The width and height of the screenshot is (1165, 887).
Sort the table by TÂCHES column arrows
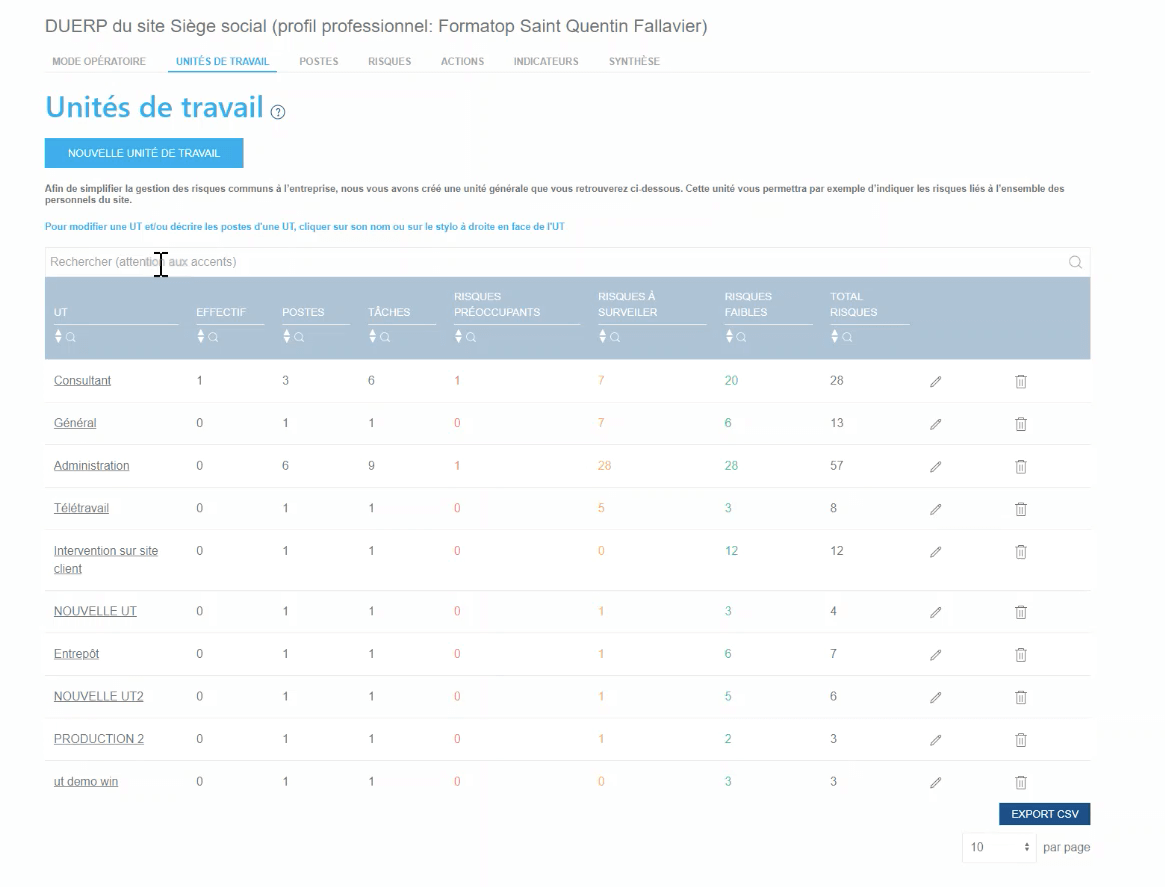(x=373, y=337)
